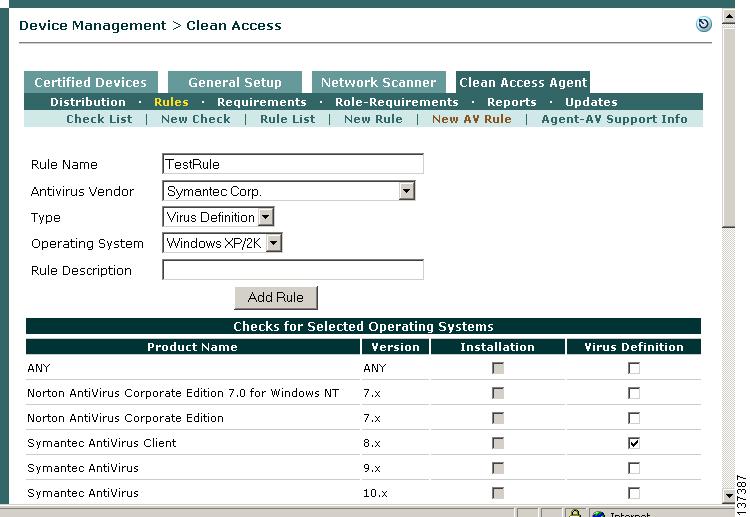Select the General Setup tab
The width and height of the screenshot is (750, 517).
(x=235, y=83)
